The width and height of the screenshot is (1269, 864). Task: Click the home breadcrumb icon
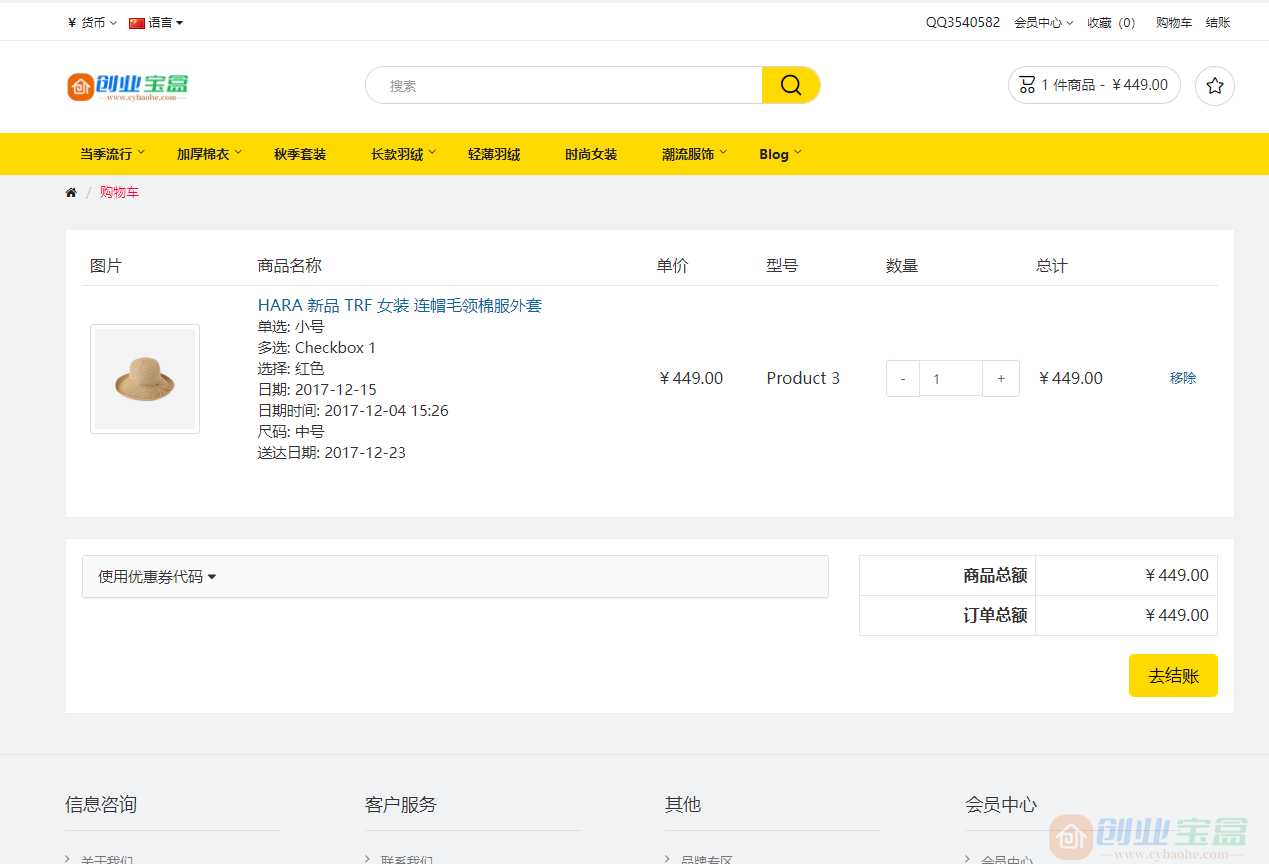click(71, 192)
